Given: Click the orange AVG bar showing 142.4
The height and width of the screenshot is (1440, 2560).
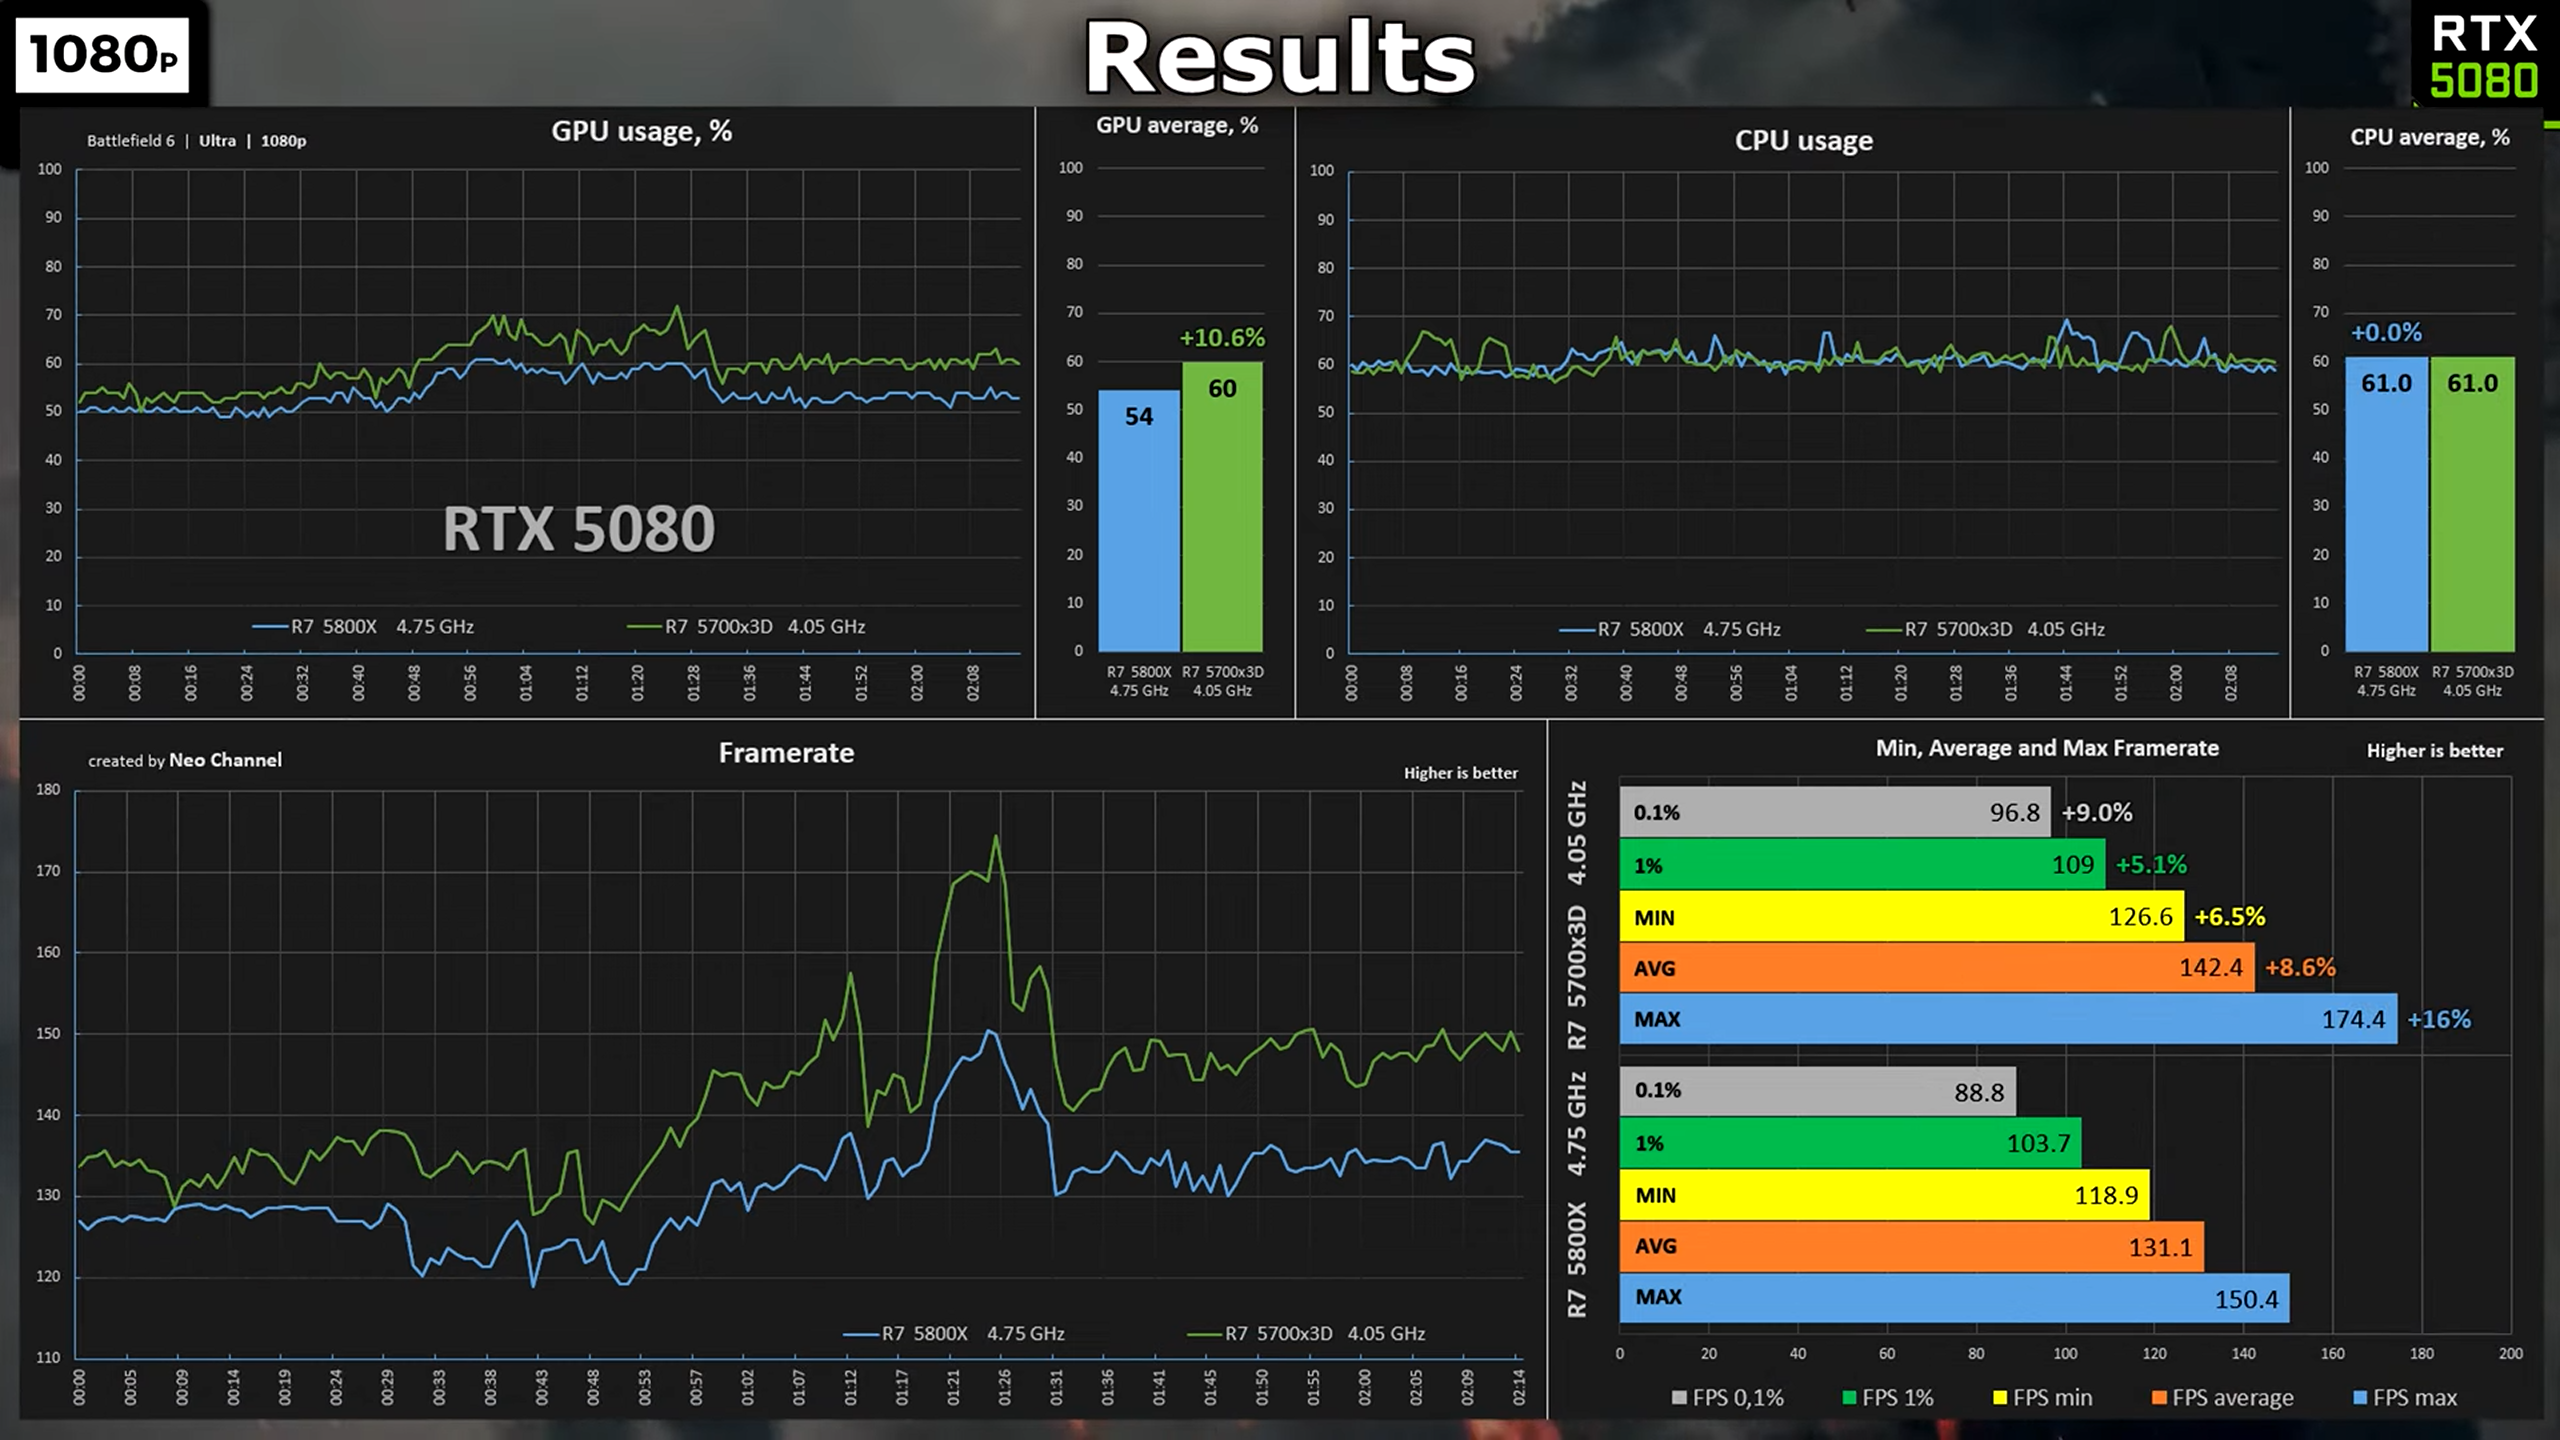Looking at the screenshot, I should [x=1937, y=968].
